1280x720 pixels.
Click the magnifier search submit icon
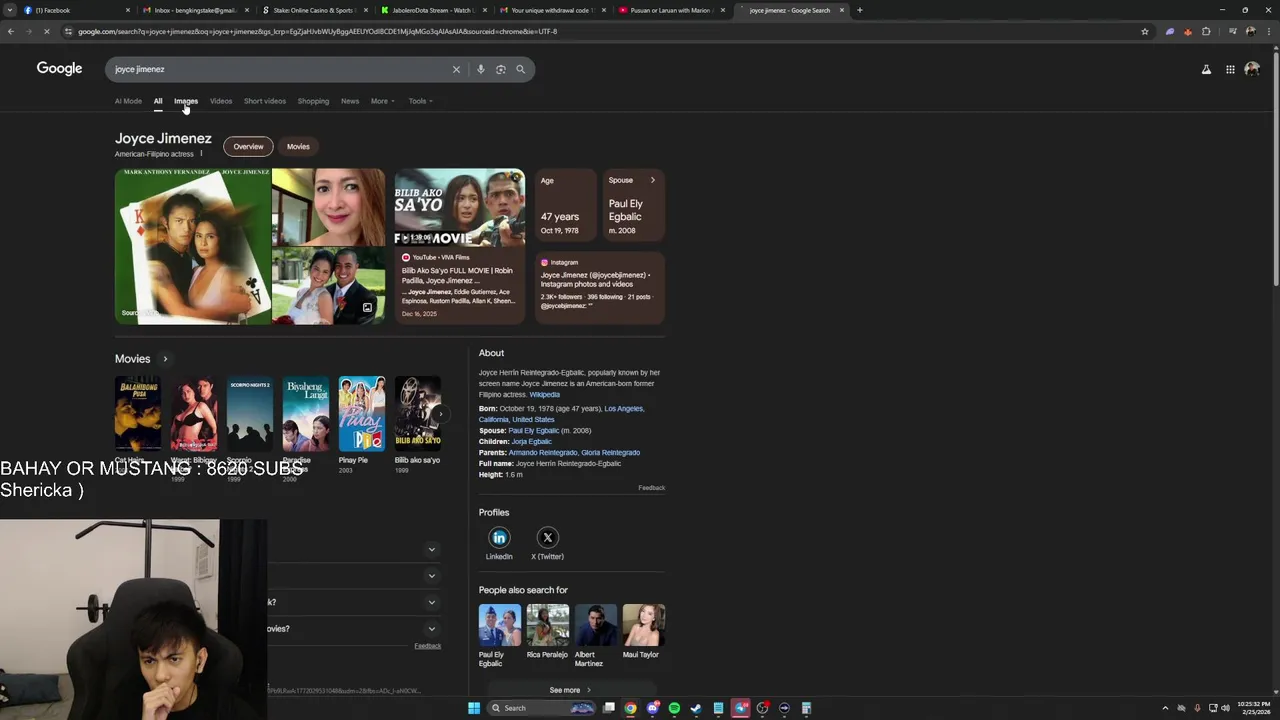point(520,69)
